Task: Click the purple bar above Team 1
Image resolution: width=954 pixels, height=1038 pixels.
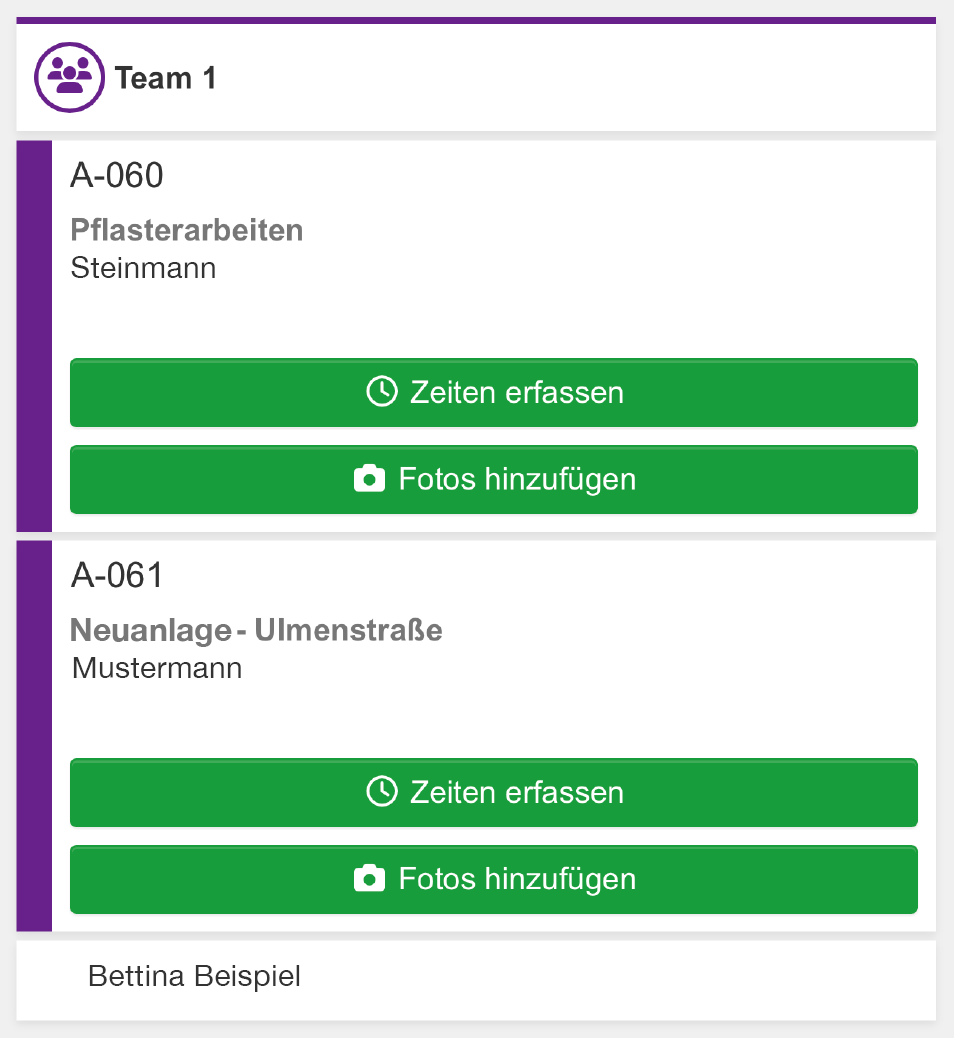Action: (x=476, y=21)
